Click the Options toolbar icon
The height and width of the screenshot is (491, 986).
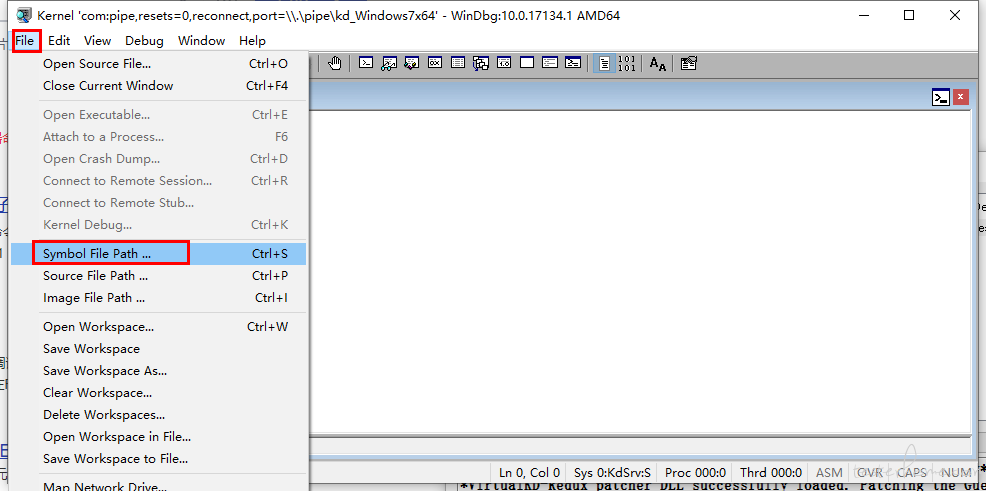coord(689,63)
